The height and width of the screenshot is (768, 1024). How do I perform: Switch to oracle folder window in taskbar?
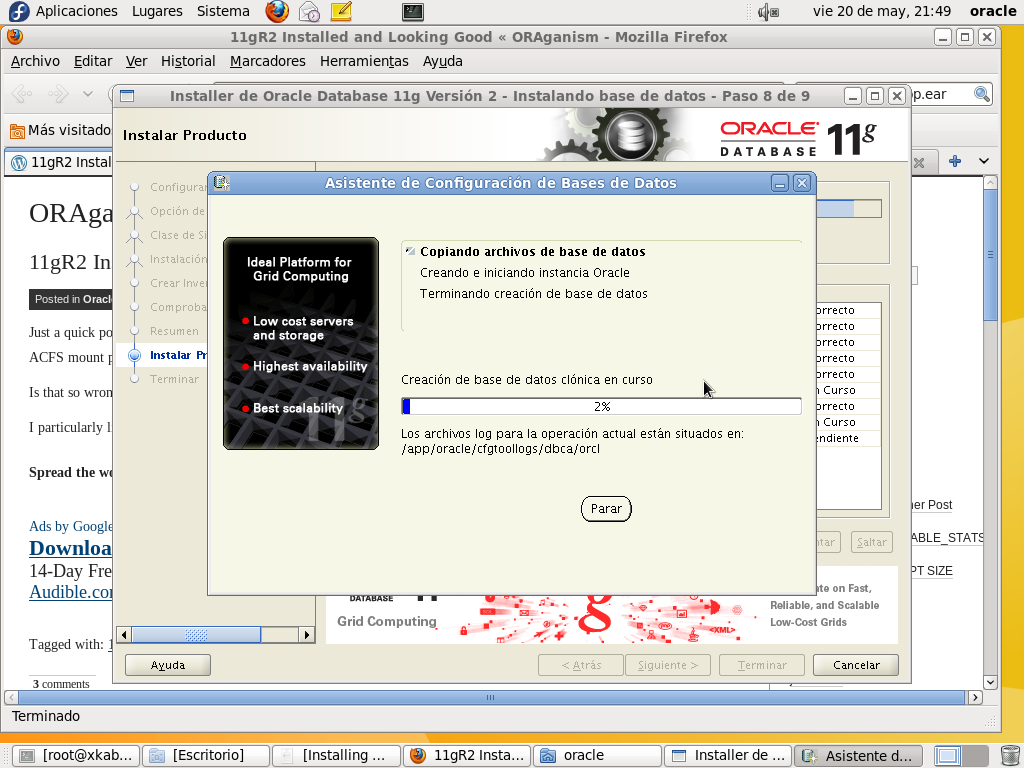(x=597, y=756)
